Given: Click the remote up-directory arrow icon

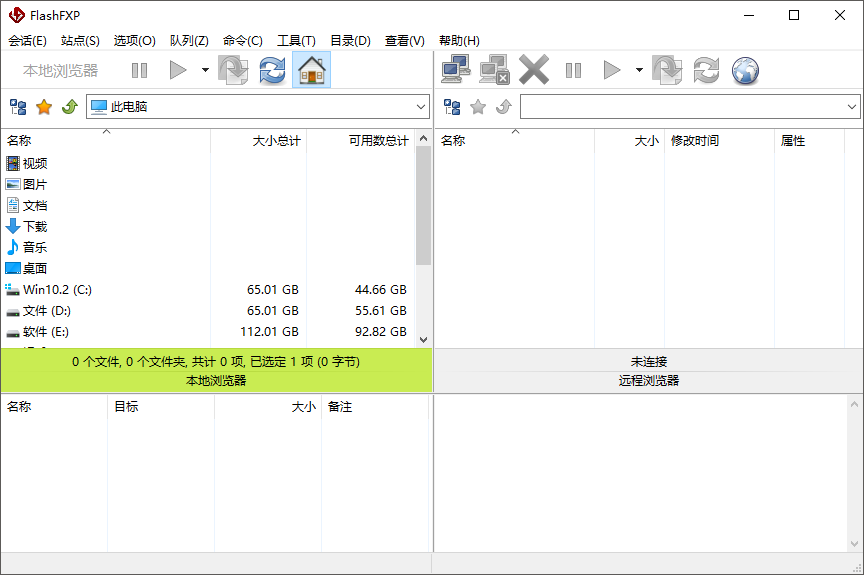Looking at the screenshot, I should 504,107.
